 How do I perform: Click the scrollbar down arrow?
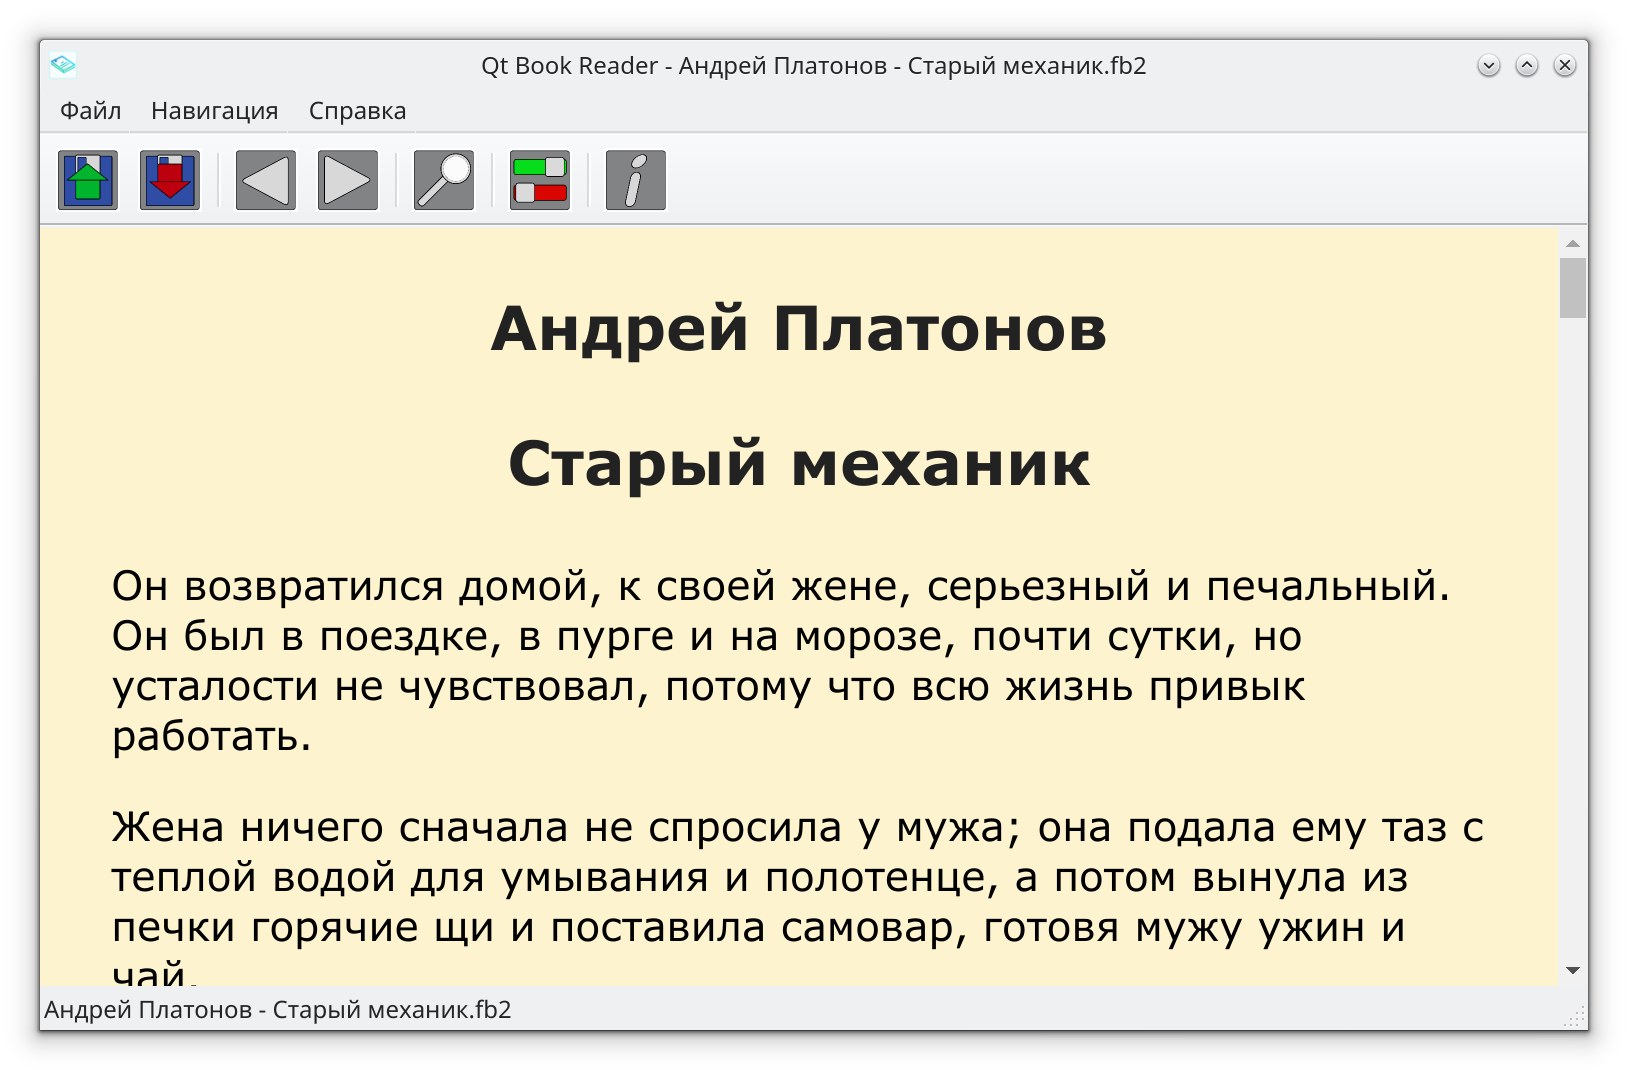[1573, 970]
